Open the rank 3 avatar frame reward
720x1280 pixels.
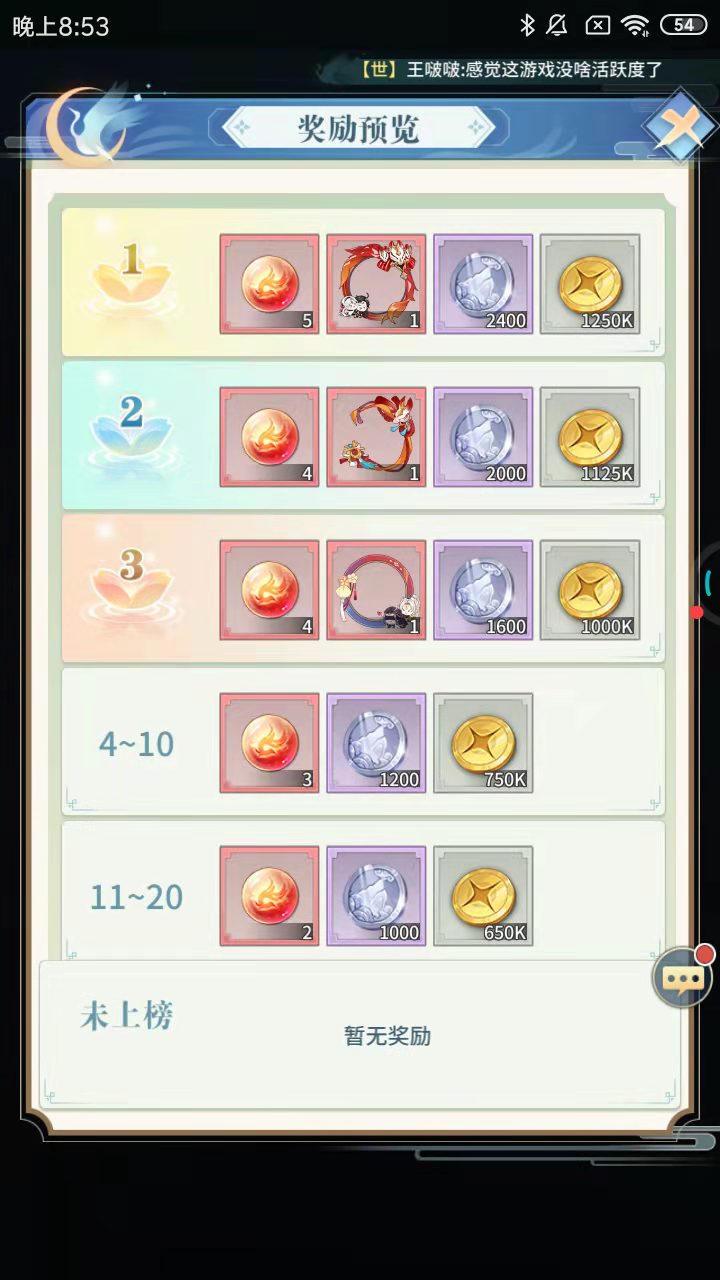pyautogui.click(x=376, y=590)
